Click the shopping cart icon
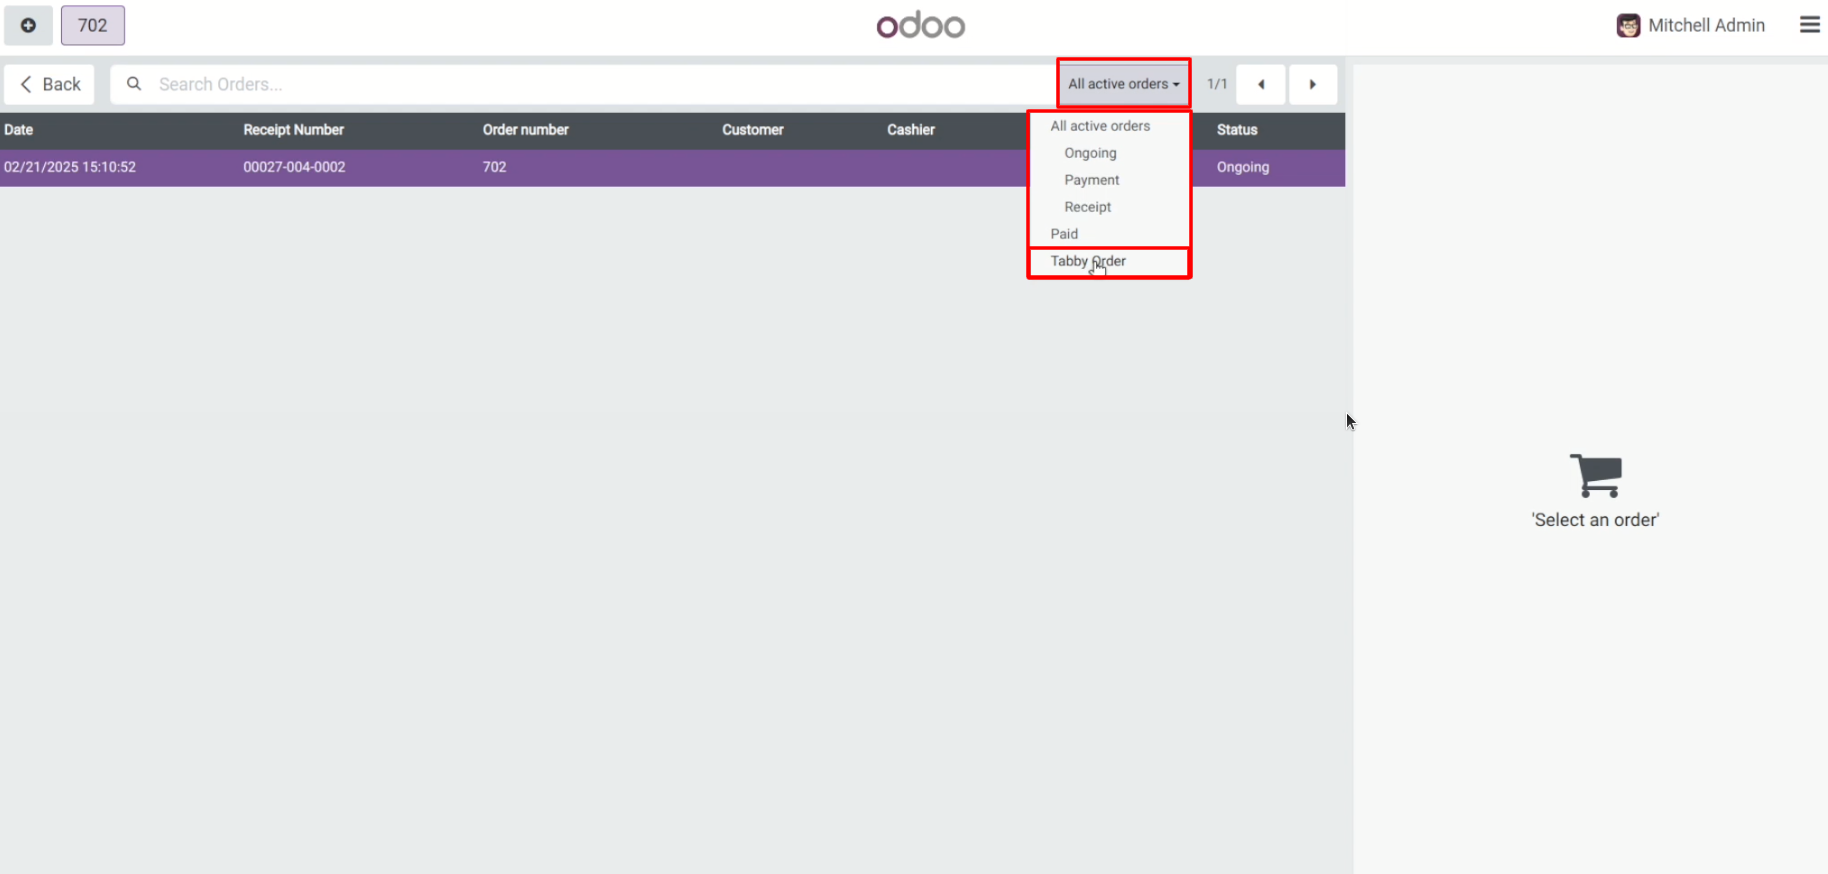Screen dimensions: 1828x874 (1595, 475)
